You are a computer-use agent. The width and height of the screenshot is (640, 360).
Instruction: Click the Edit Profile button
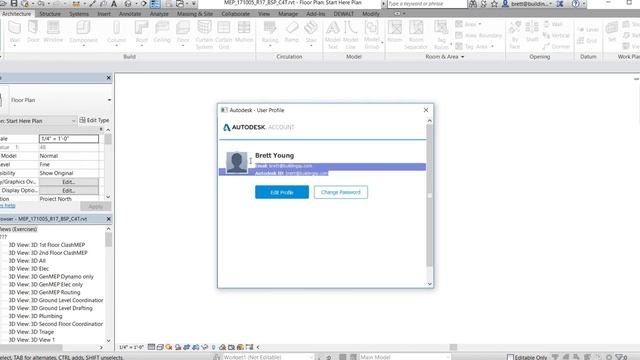282,192
